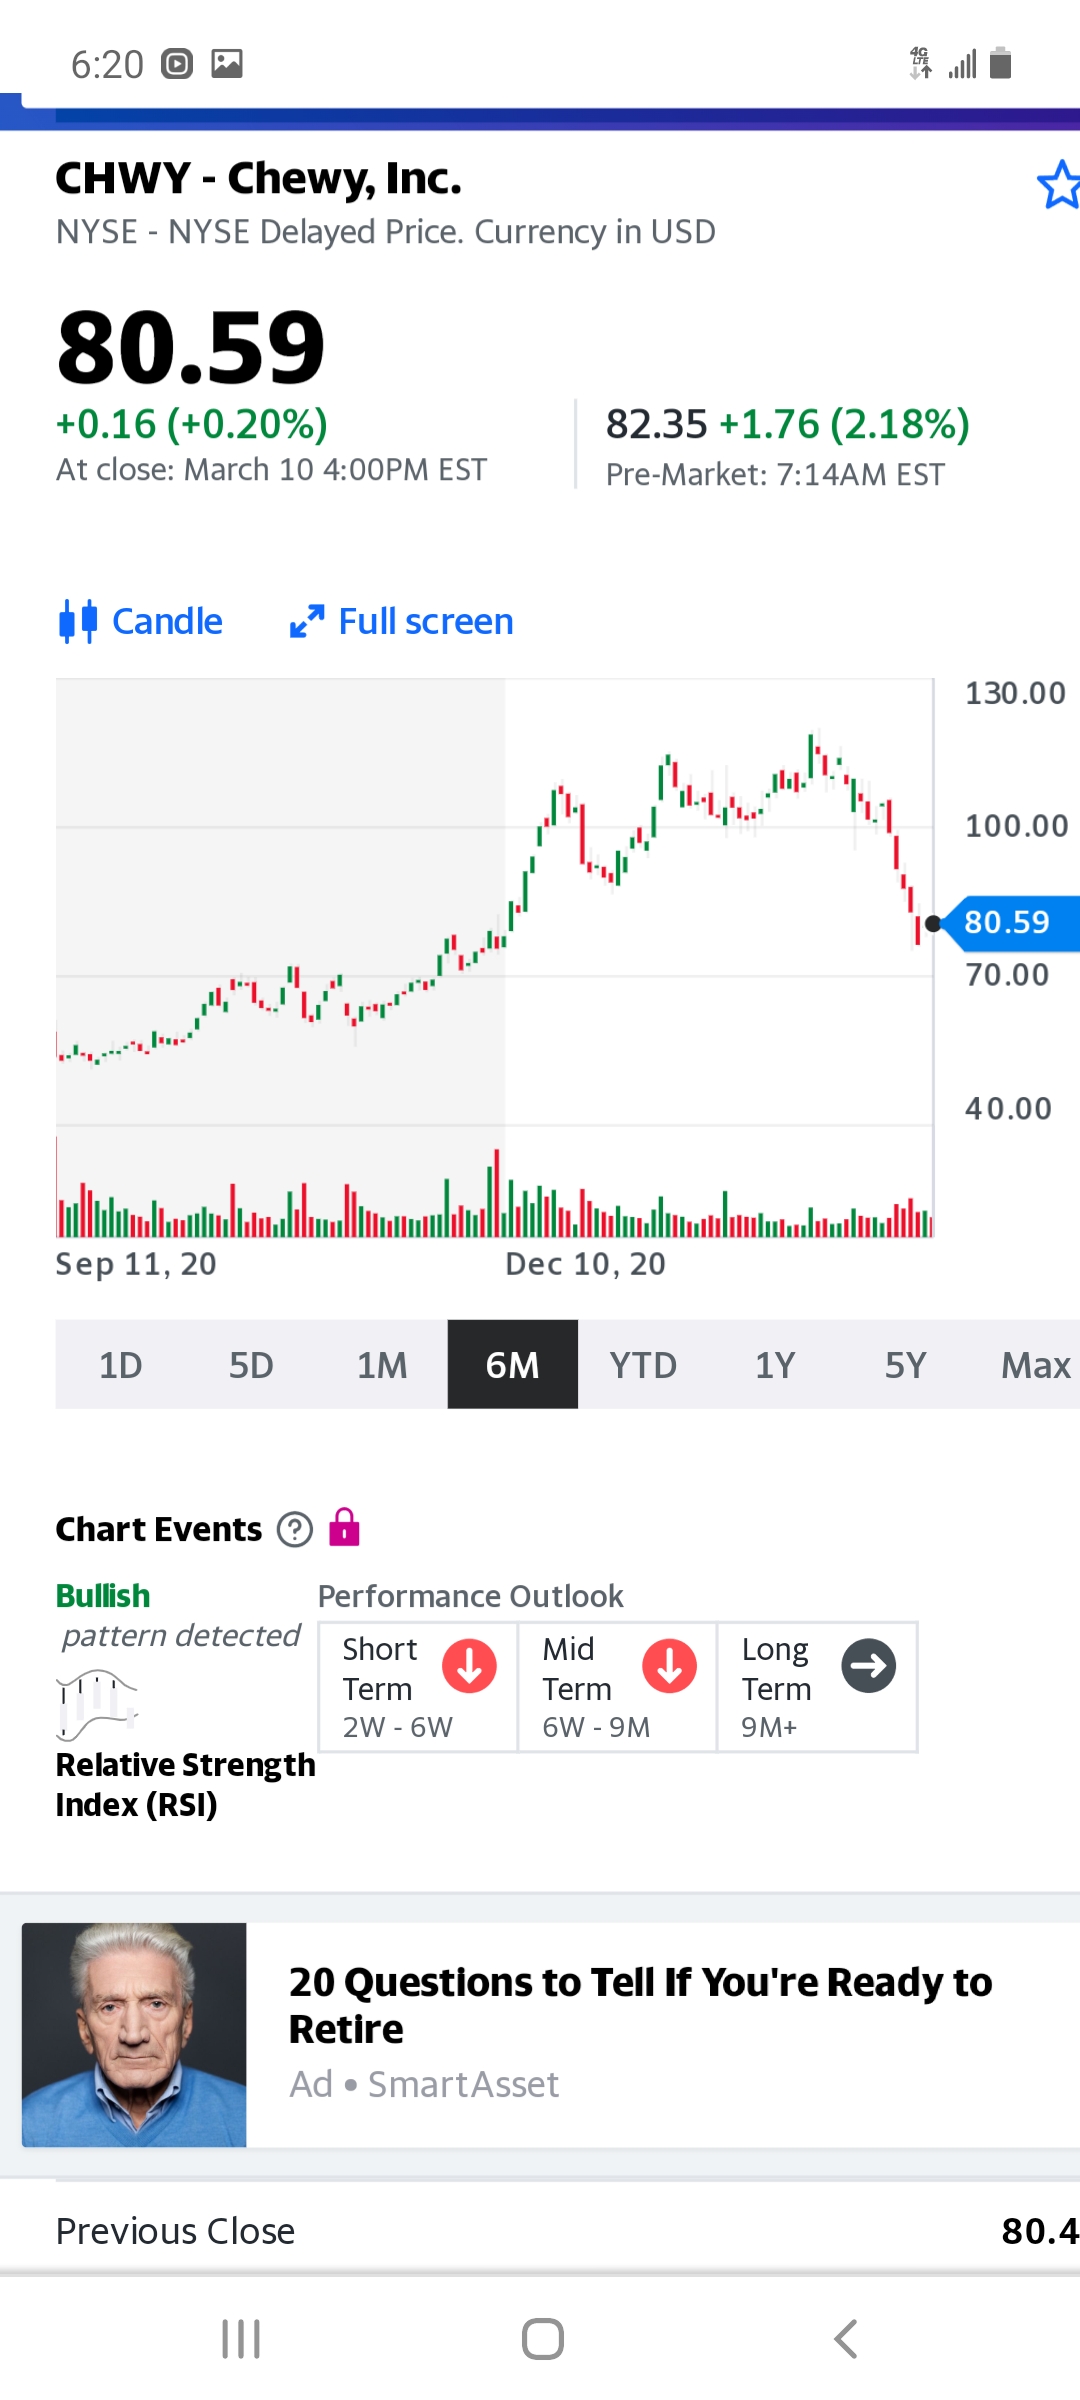Tap the Mid Term down arrow indicator
This screenshot has height=2400, width=1080.
coord(669,1666)
